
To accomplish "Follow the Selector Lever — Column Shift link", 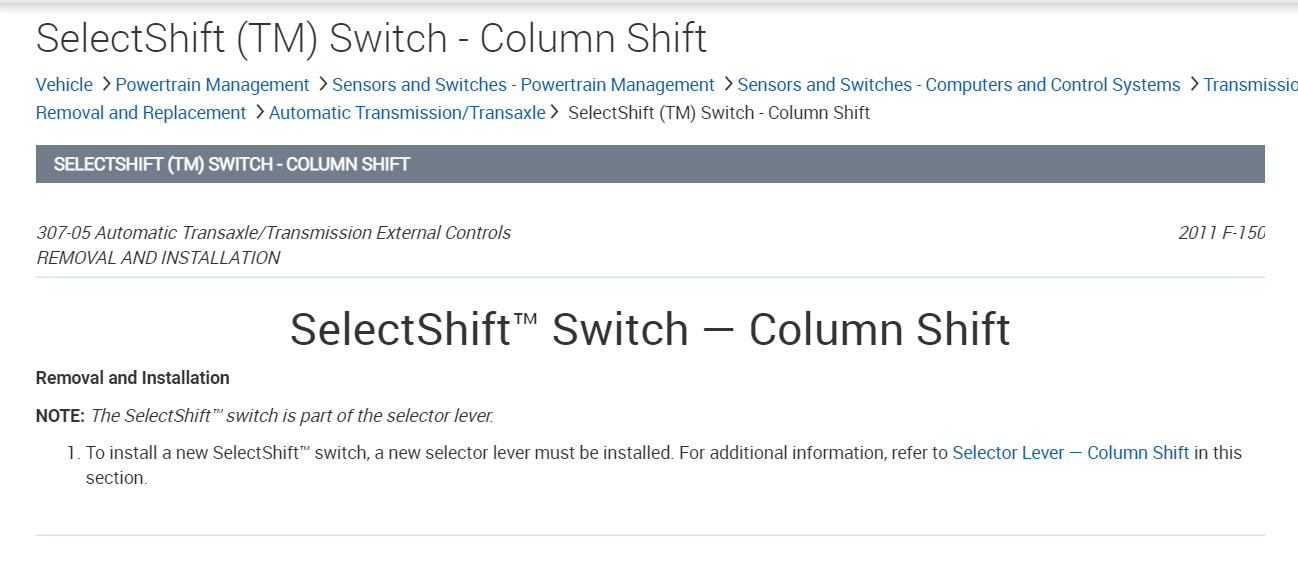I will (1070, 453).
